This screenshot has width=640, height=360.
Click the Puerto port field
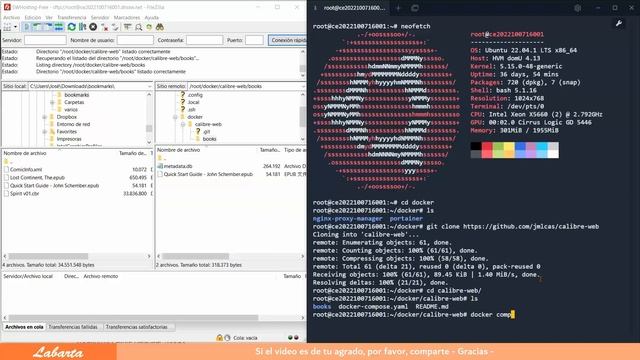254,40
